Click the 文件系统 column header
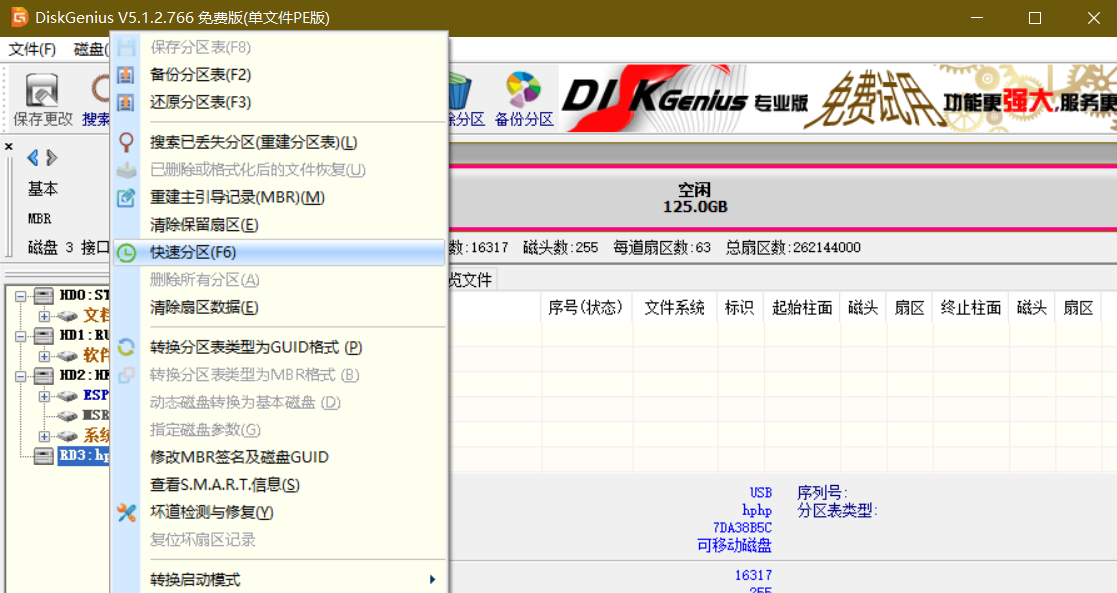This screenshot has height=593, width=1117. coord(674,308)
